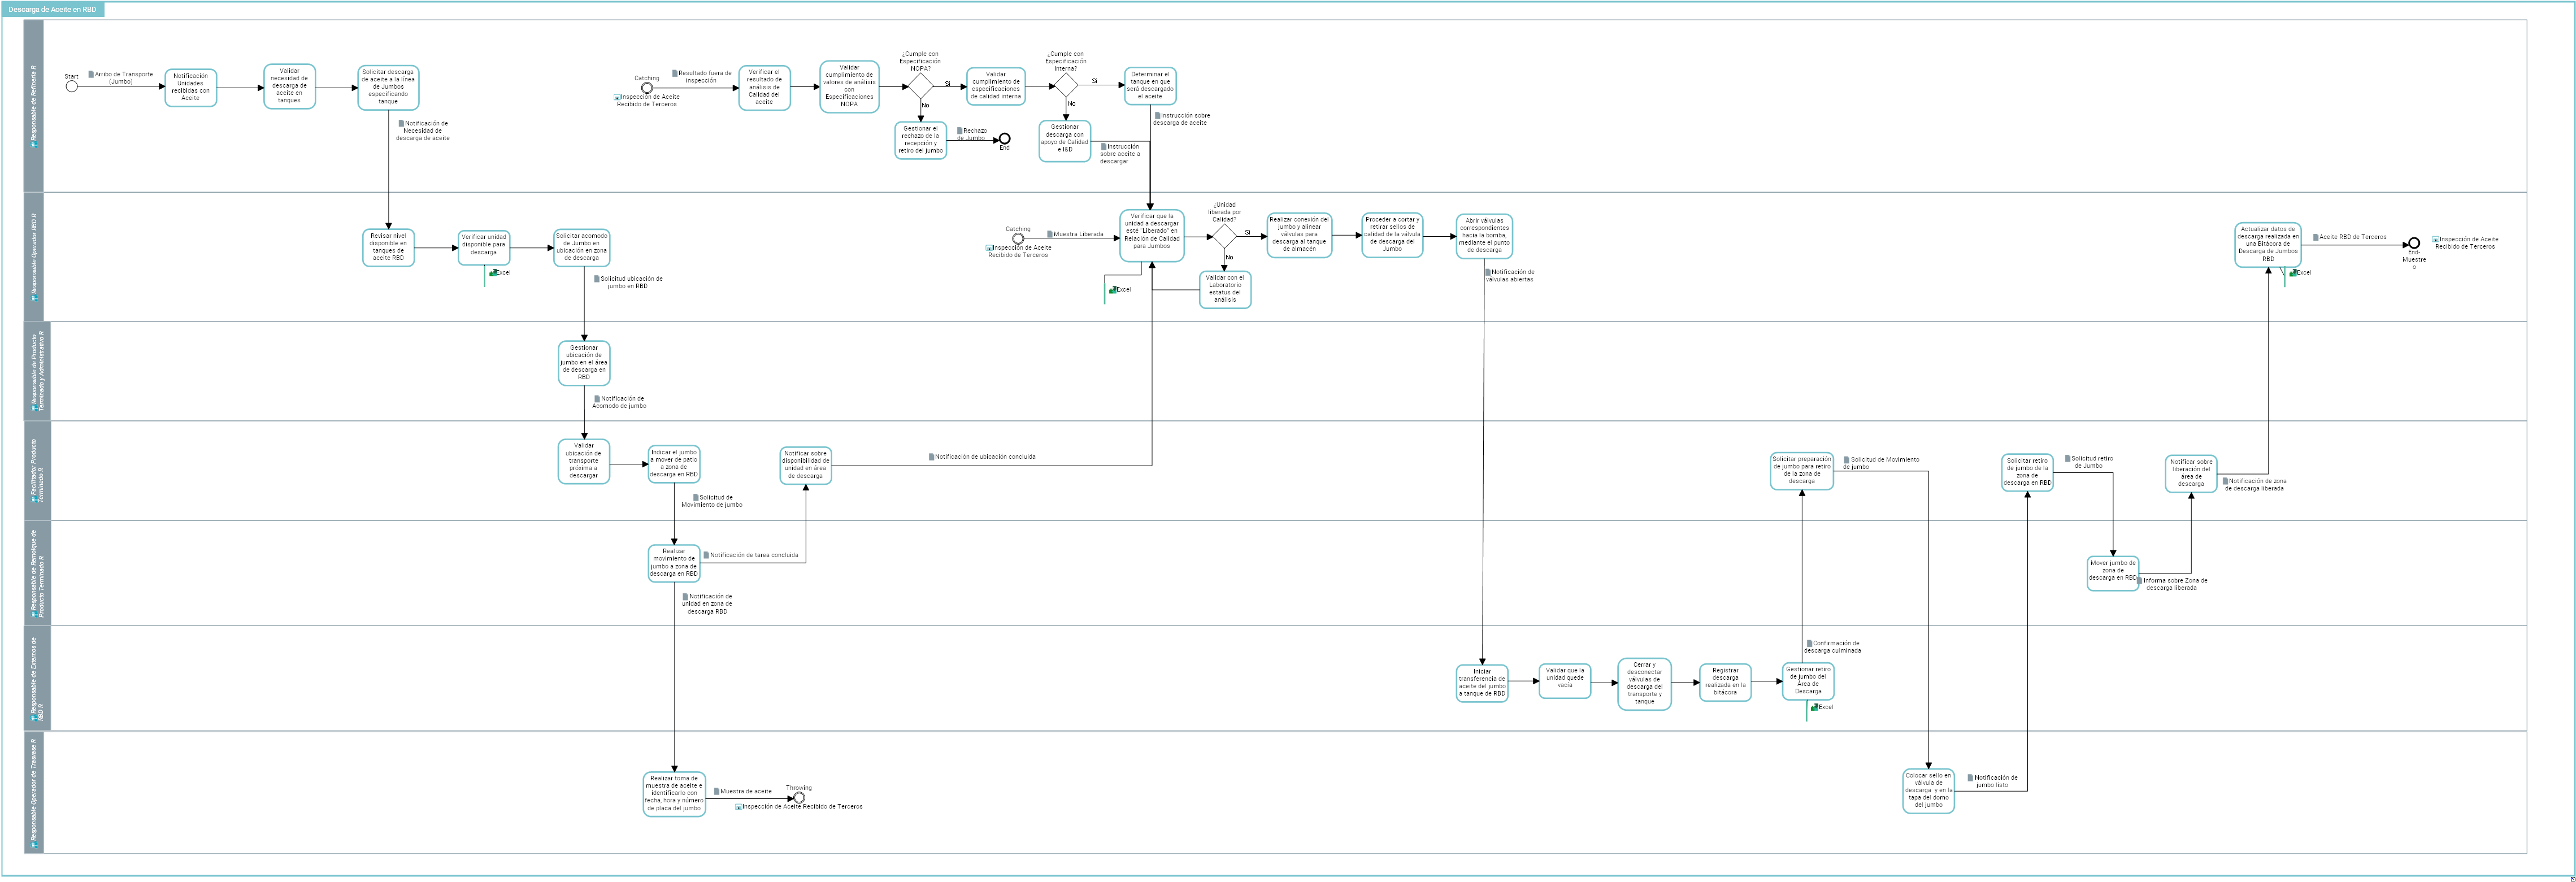Select task Notificación Unidades recibidas con Aceite
2576x882 pixels.
click(190, 87)
